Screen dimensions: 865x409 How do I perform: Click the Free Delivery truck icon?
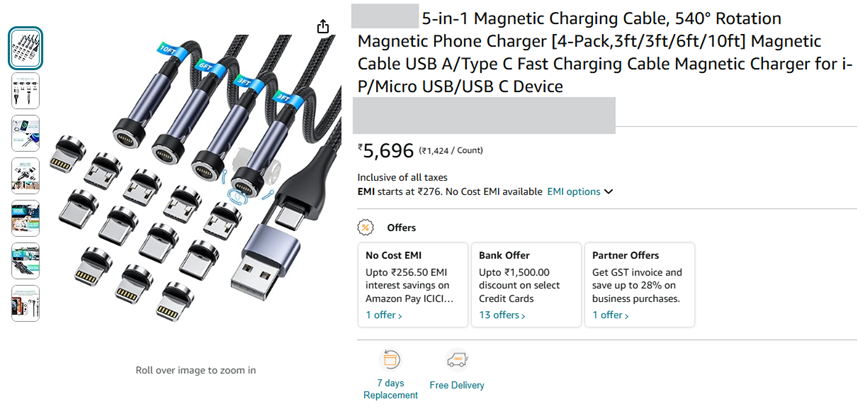click(457, 360)
